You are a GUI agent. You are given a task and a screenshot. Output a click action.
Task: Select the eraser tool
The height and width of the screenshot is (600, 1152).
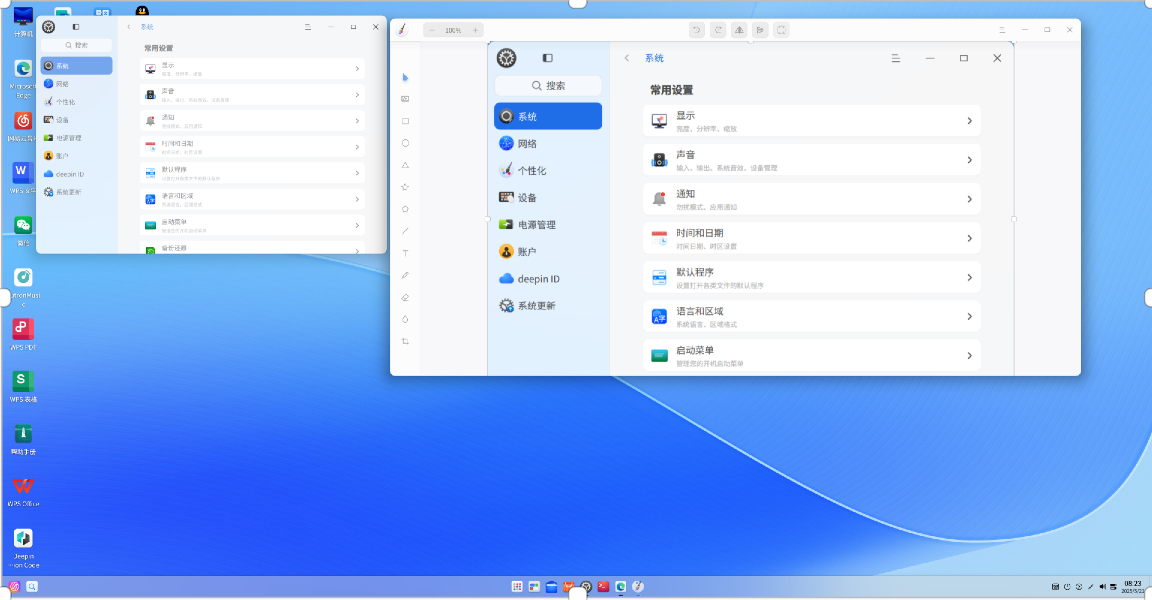point(405,297)
